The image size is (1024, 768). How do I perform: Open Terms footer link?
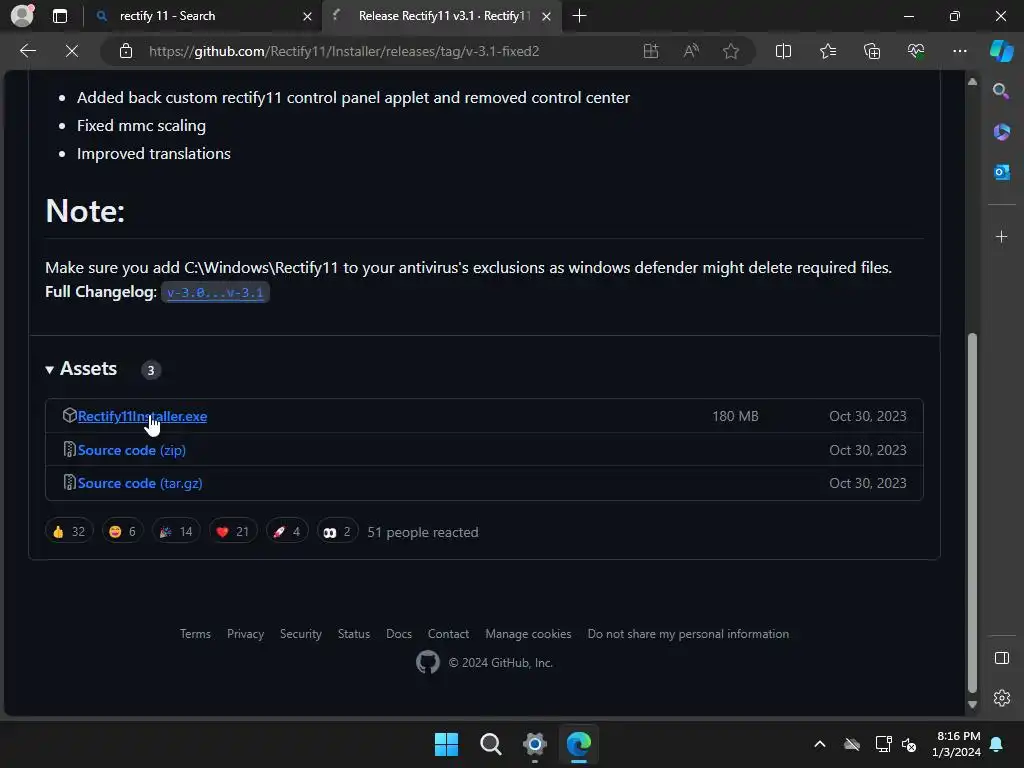195,633
